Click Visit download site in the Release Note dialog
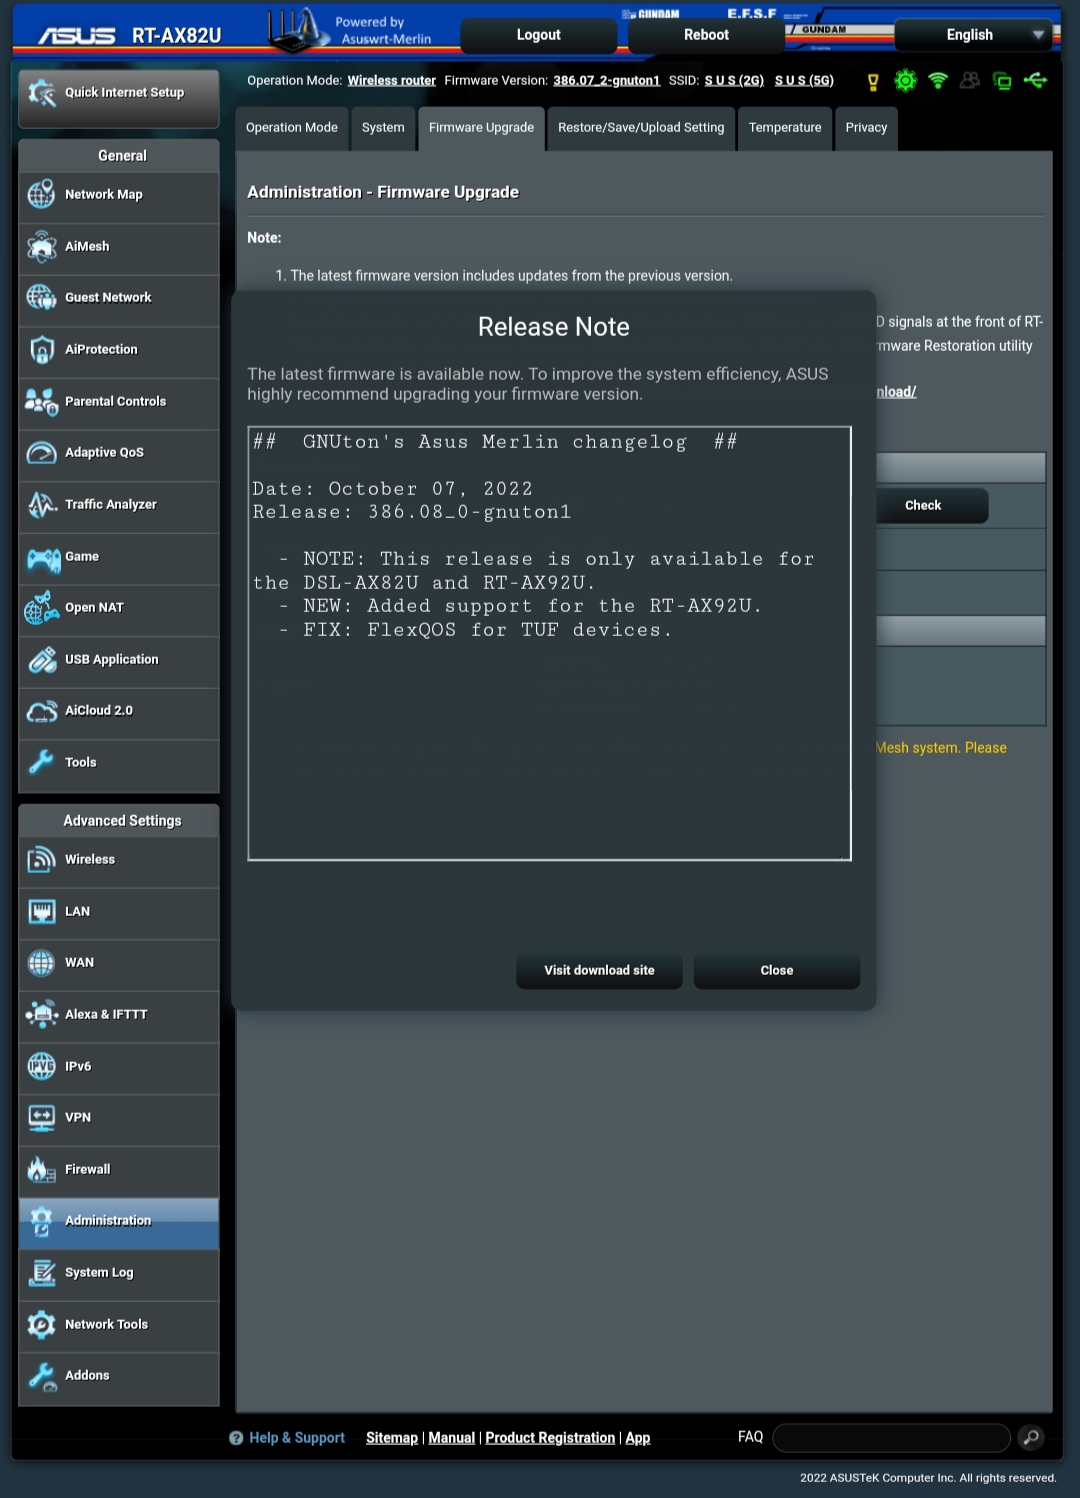The image size is (1080, 1498). [x=598, y=970]
